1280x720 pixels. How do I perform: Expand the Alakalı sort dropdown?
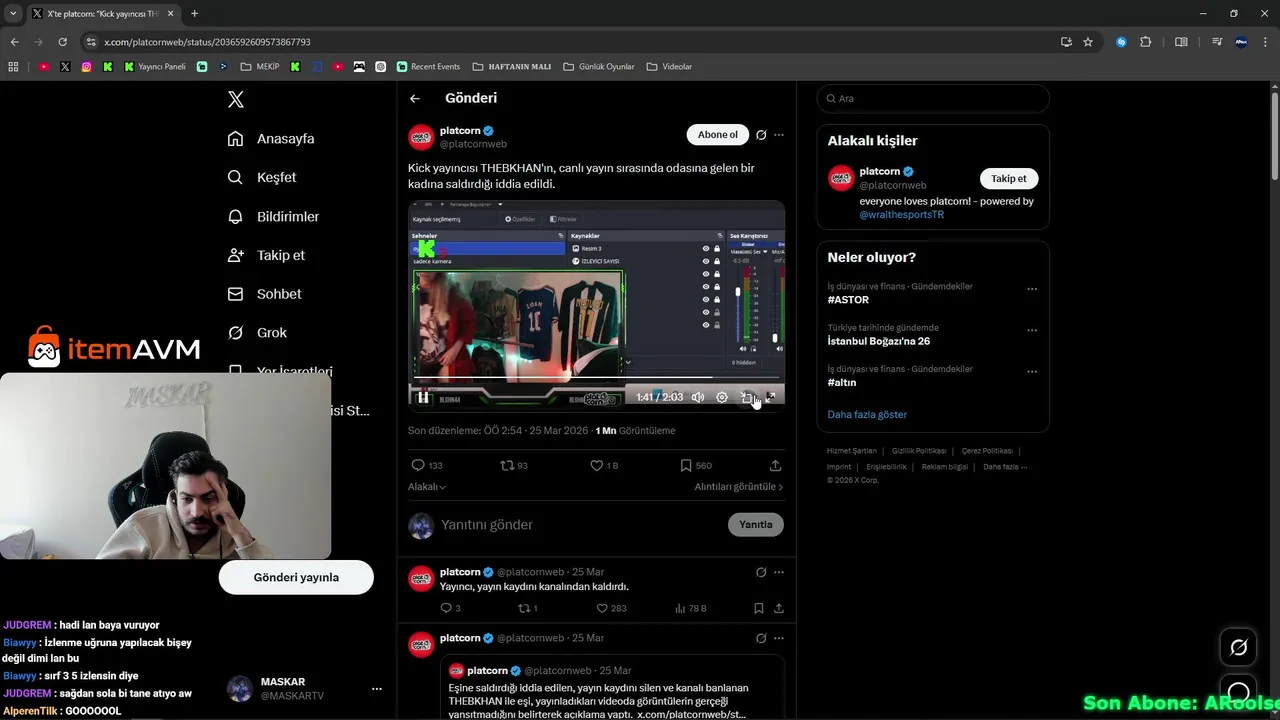point(427,487)
